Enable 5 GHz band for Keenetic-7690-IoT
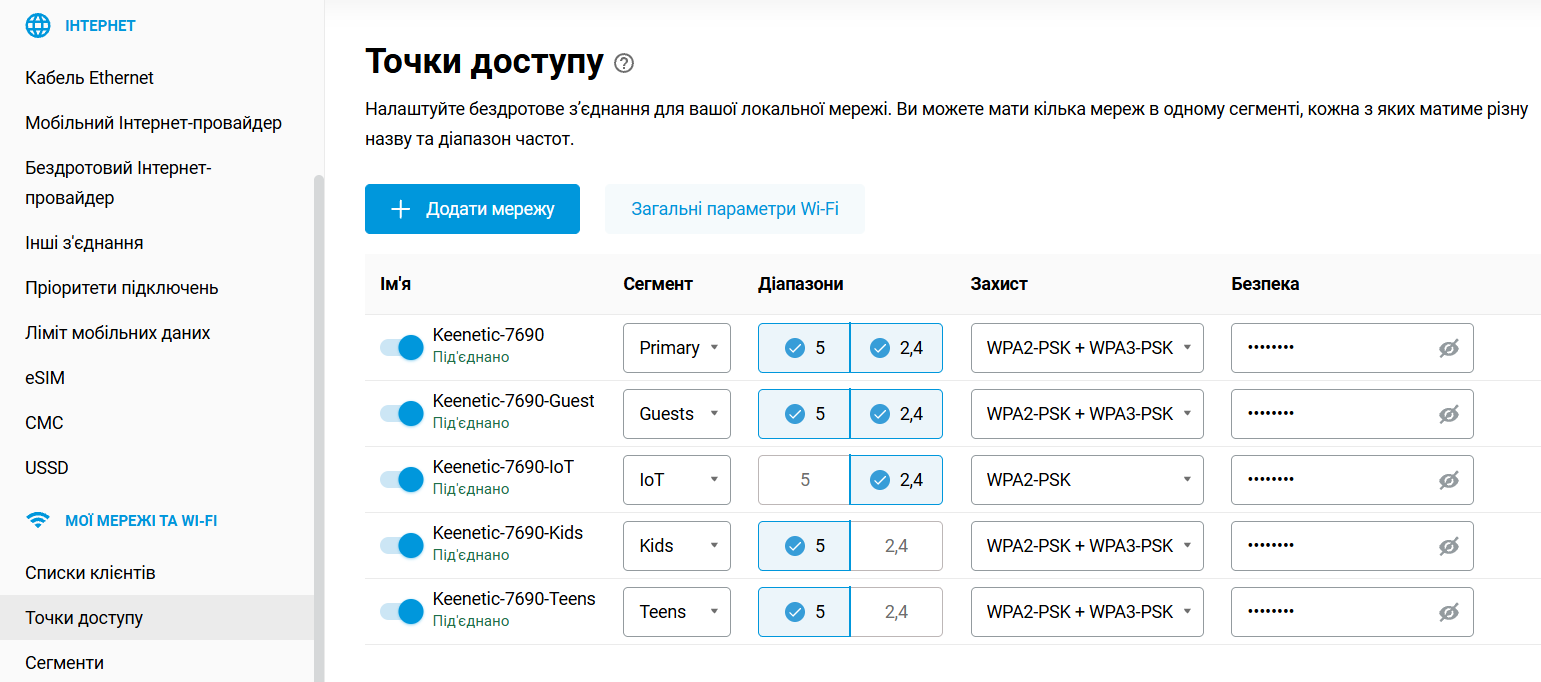The width and height of the screenshot is (1541, 682). 804,480
